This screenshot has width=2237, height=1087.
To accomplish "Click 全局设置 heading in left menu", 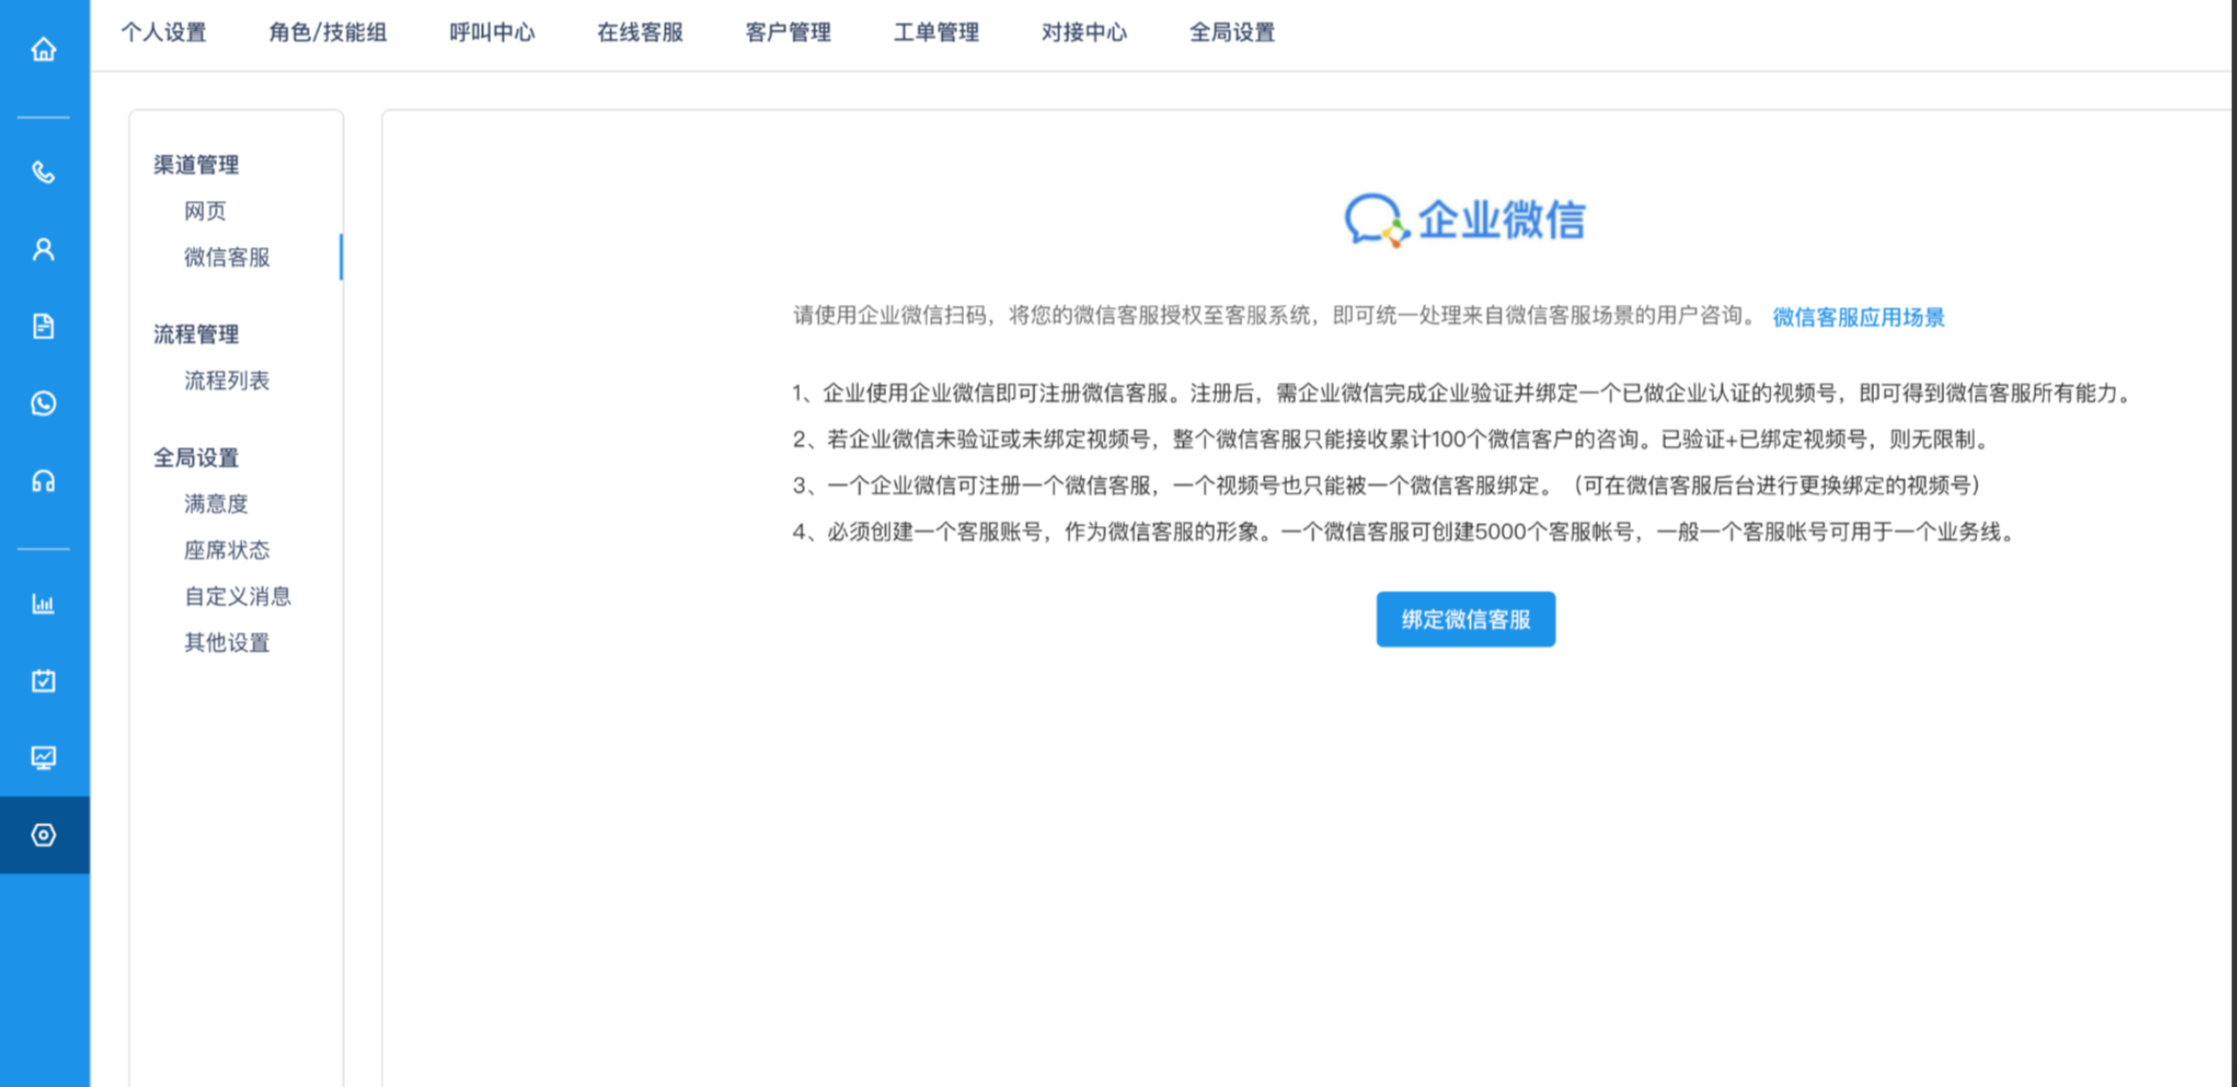I will (x=196, y=458).
